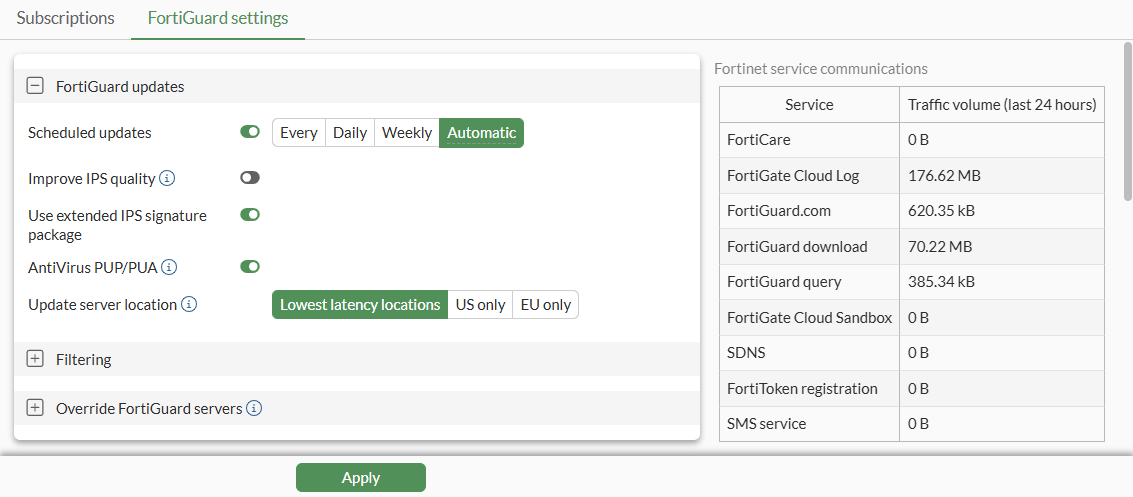Select Daily scheduled updates

click(350, 133)
